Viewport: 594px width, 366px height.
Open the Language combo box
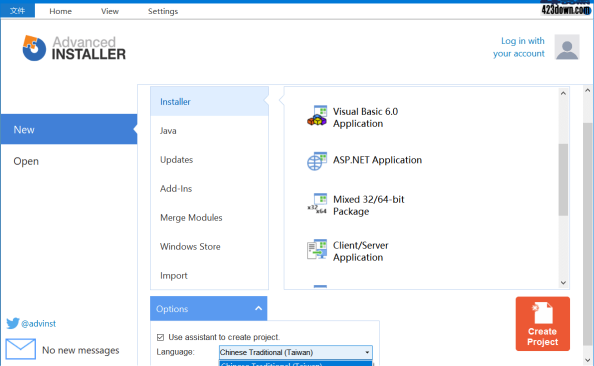tap(295, 352)
